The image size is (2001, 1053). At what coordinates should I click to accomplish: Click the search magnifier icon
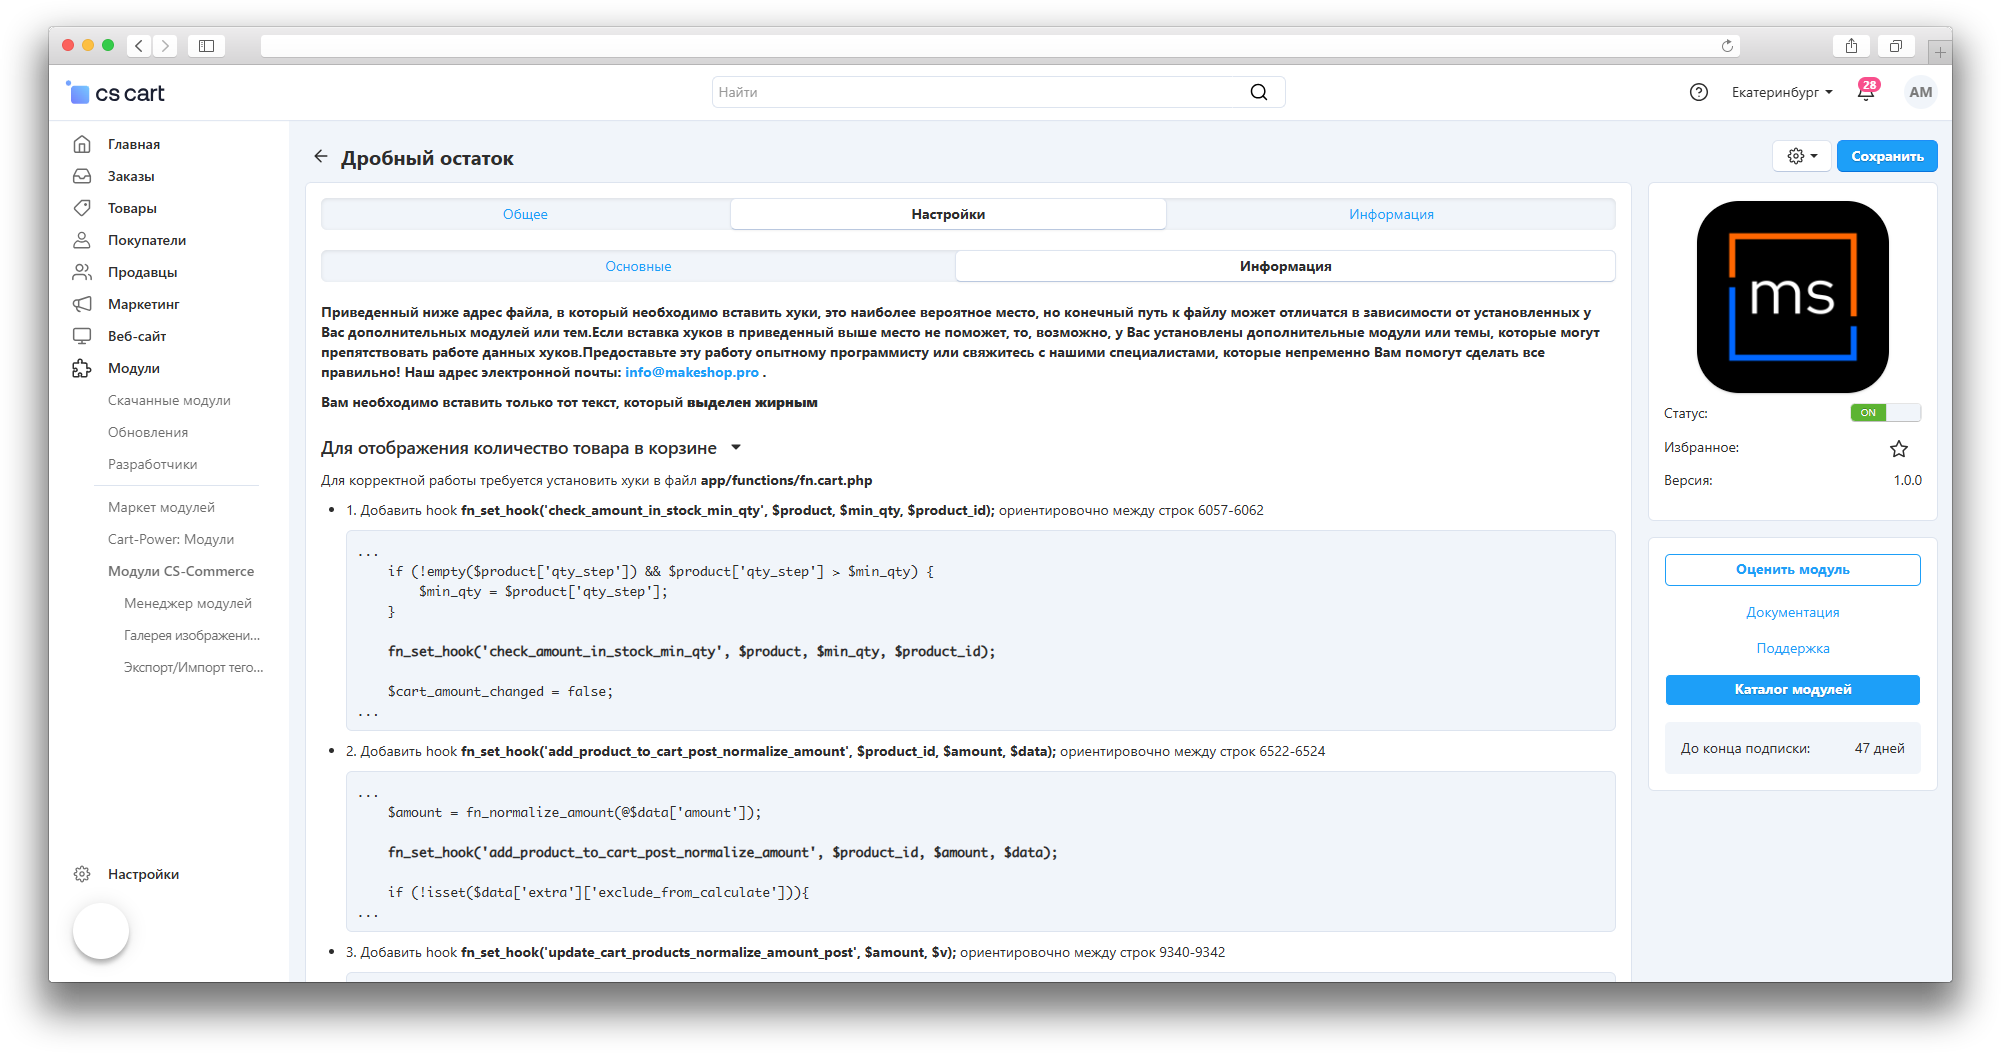coord(1258,92)
